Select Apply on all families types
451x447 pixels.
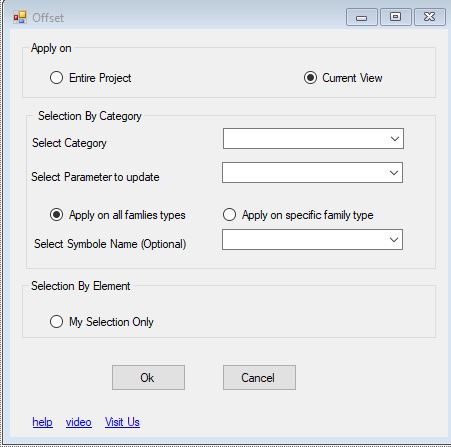coord(56,215)
